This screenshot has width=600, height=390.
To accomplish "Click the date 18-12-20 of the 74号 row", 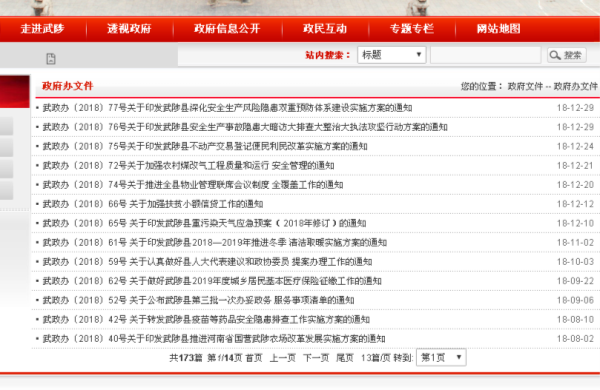I will coord(575,185).
